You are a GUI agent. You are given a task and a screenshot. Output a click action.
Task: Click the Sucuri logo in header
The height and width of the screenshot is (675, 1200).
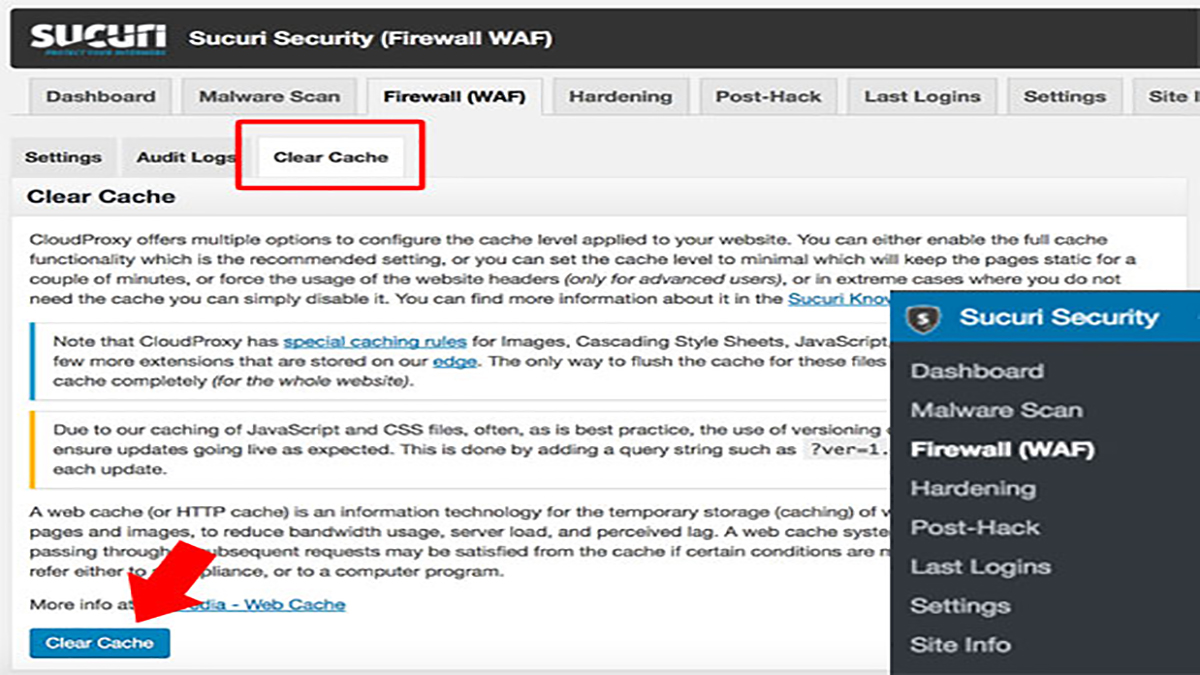(x=97, y=39)
